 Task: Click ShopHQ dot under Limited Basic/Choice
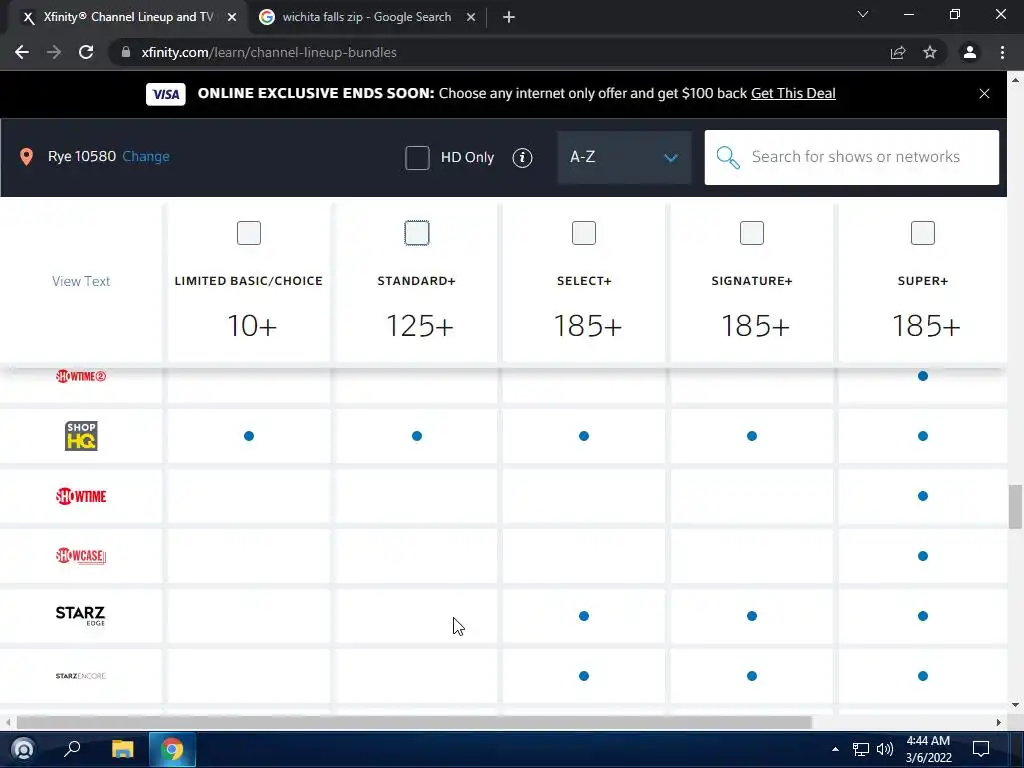[x=249, y=436]
